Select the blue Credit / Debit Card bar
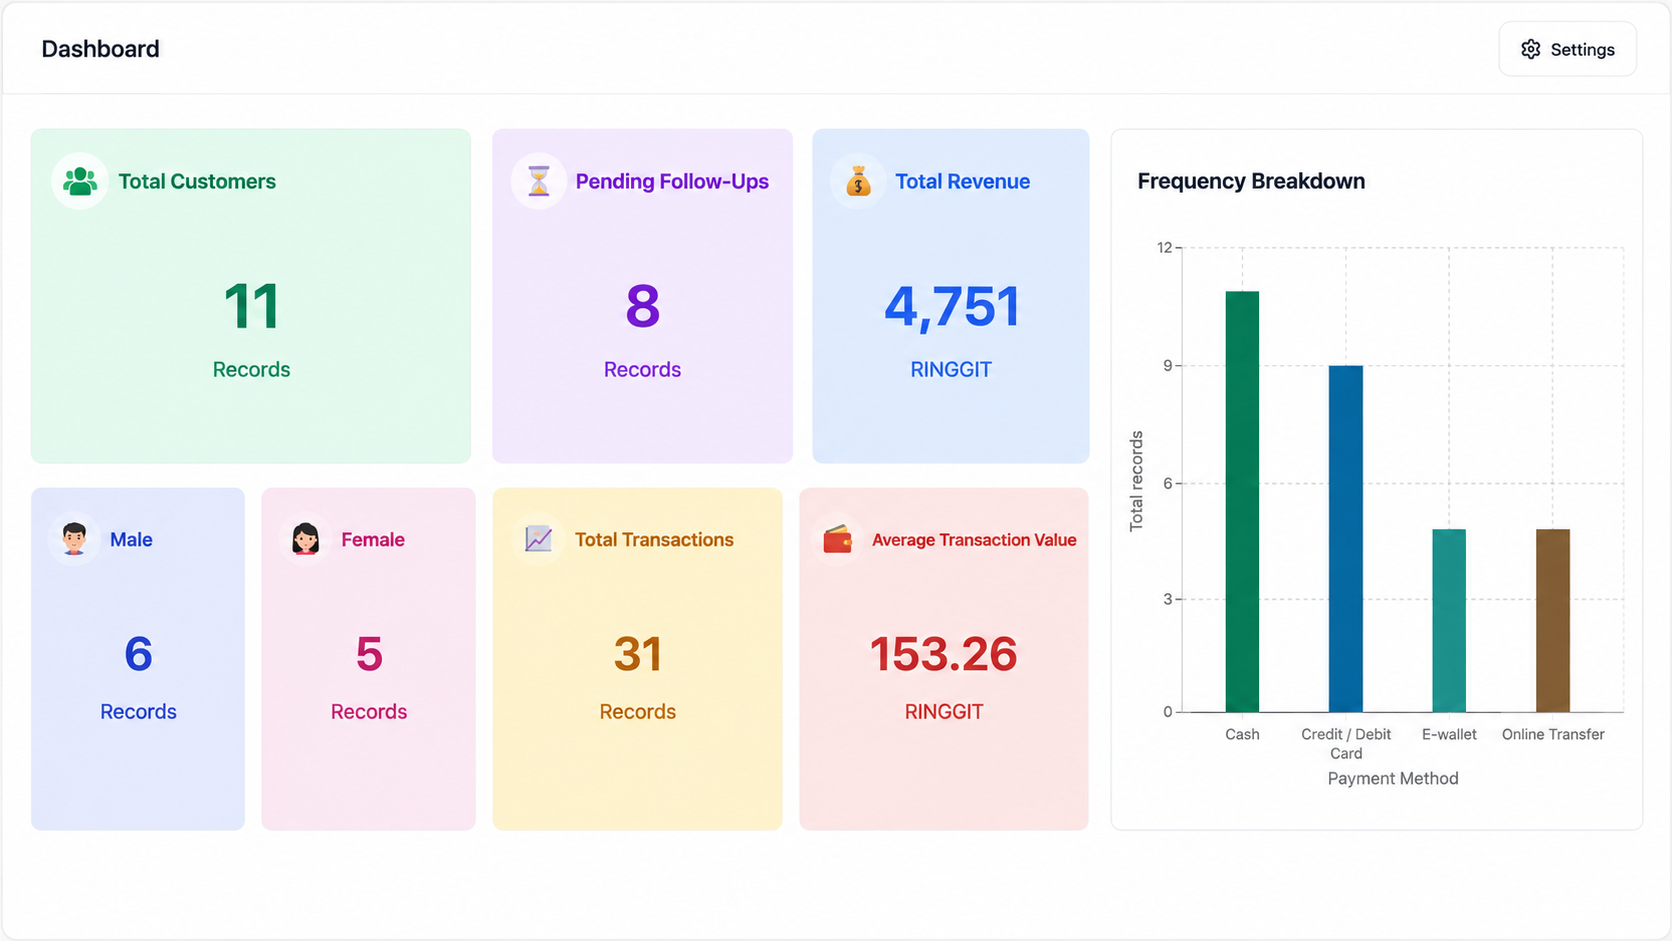 click(x=1345, y=539)
